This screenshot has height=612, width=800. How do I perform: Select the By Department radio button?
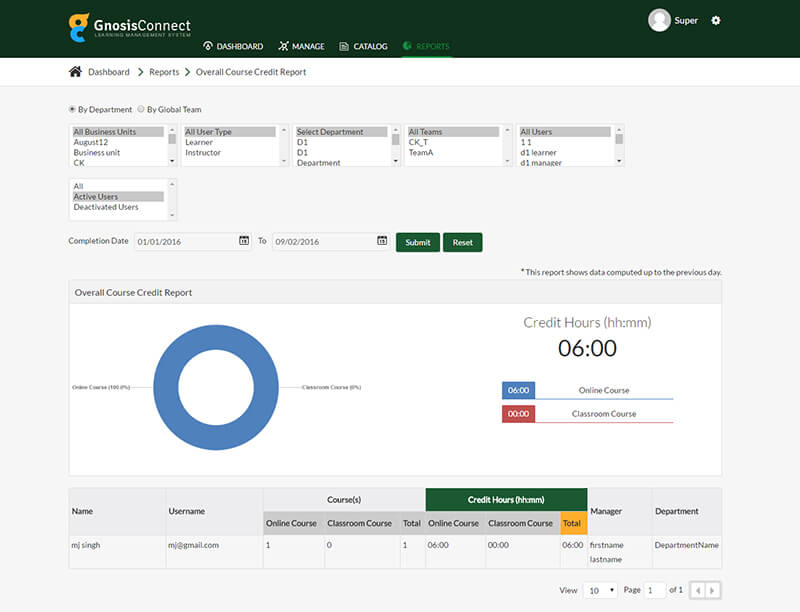tap(72, 109)
